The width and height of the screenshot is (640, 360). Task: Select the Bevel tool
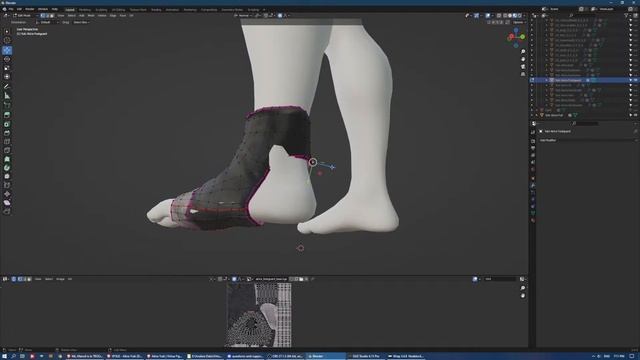point(7,133)
